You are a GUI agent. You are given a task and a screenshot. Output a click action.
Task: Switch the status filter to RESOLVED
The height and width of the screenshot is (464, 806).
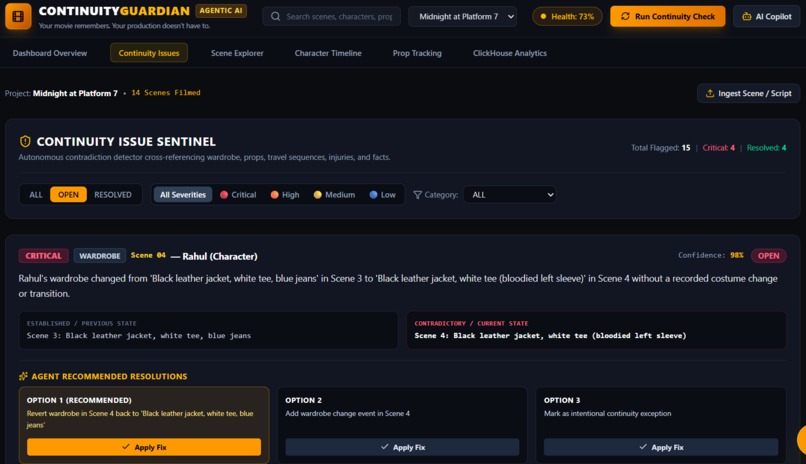tap(113, 195)
